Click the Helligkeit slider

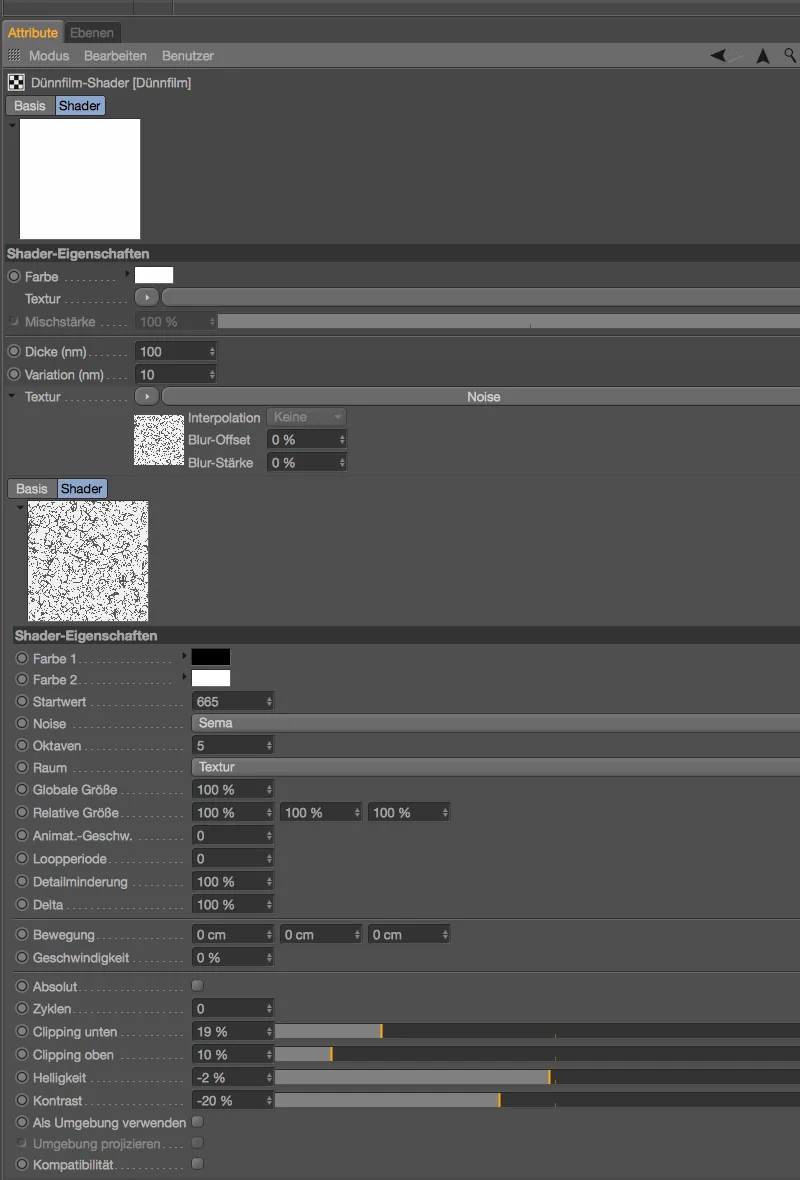[537, 1078]
